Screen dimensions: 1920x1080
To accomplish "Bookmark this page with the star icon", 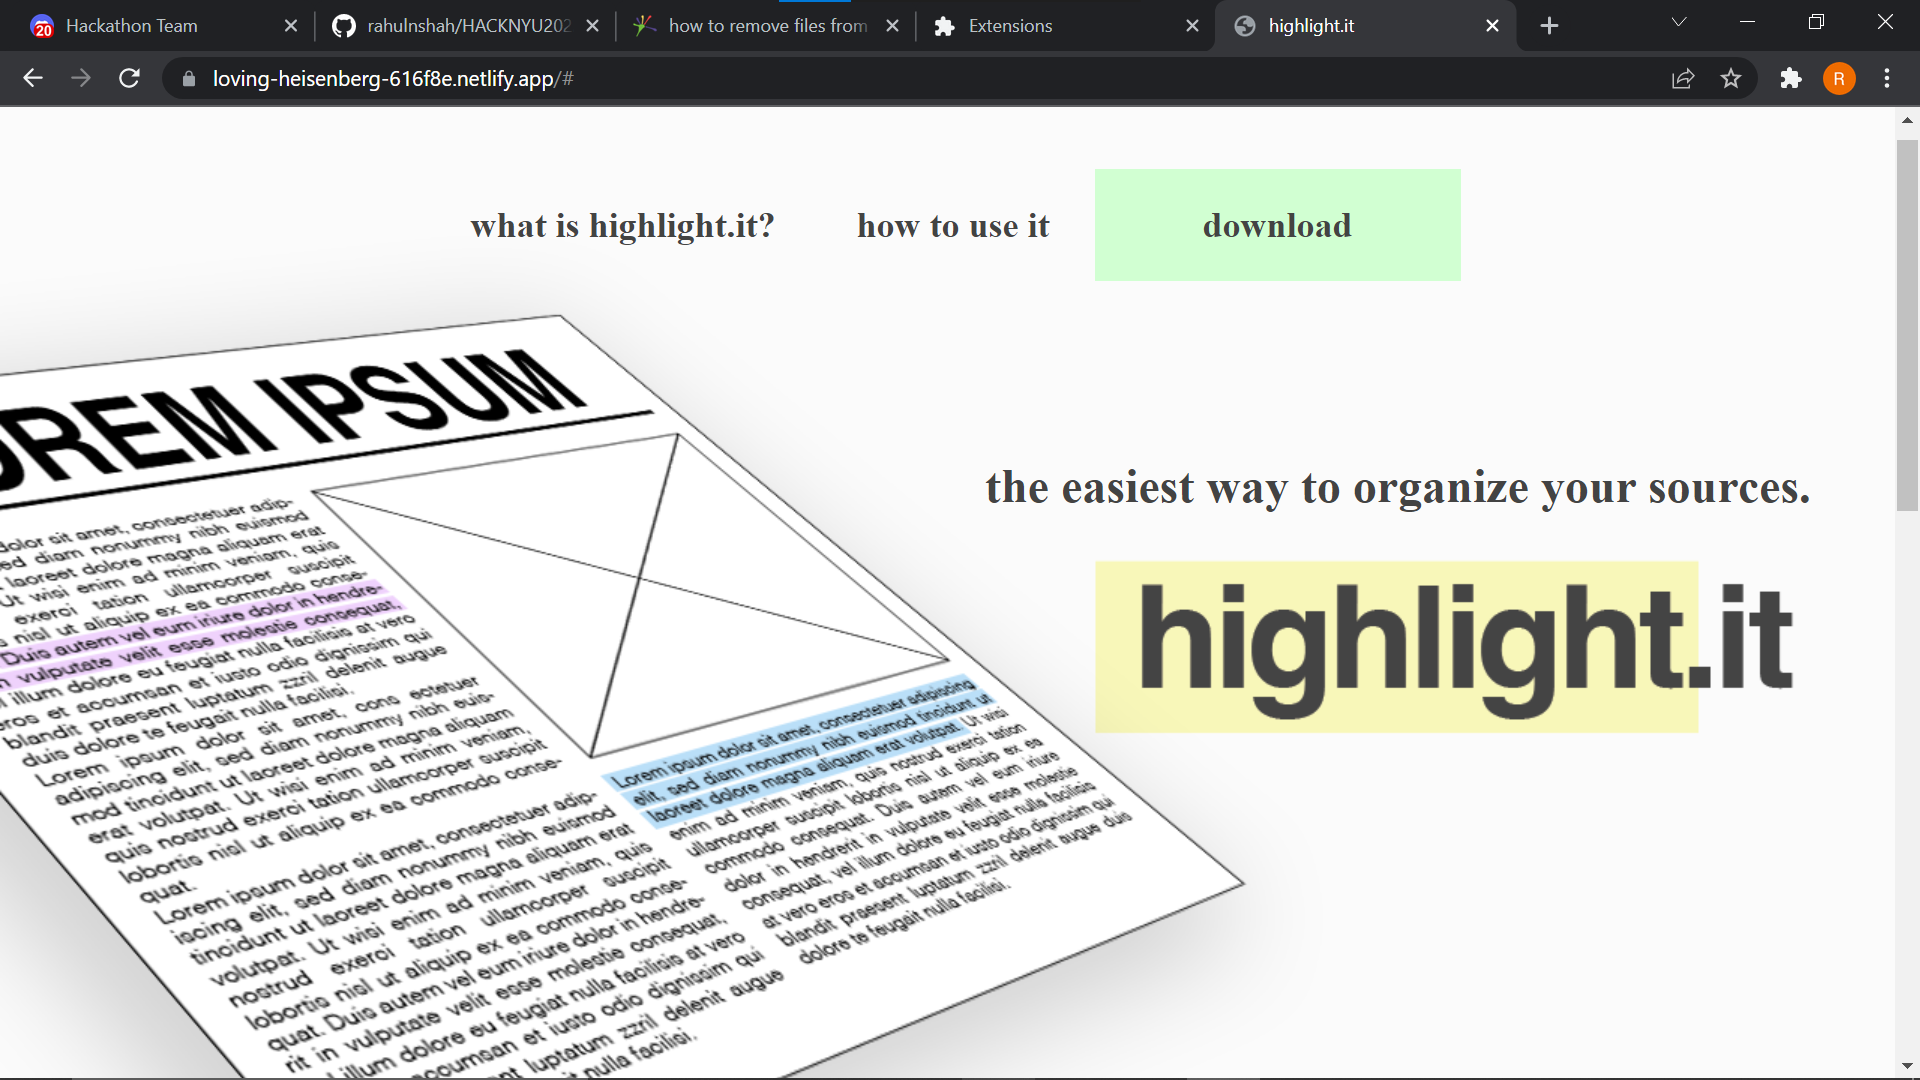I will click(1731, 79).
